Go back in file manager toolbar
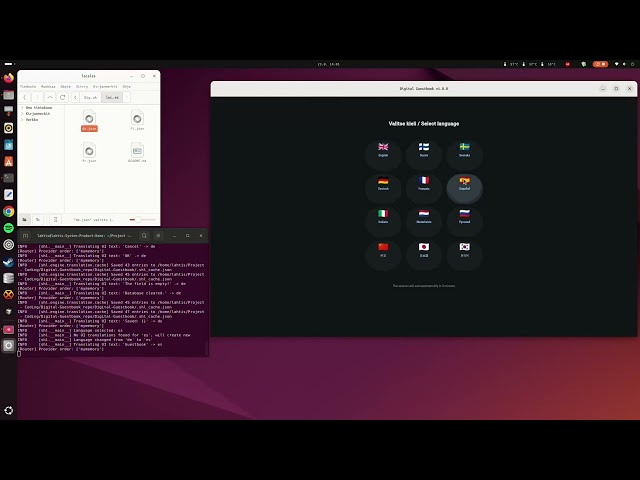This screenshot has width=640, height=480. click(x=24, y=97)
